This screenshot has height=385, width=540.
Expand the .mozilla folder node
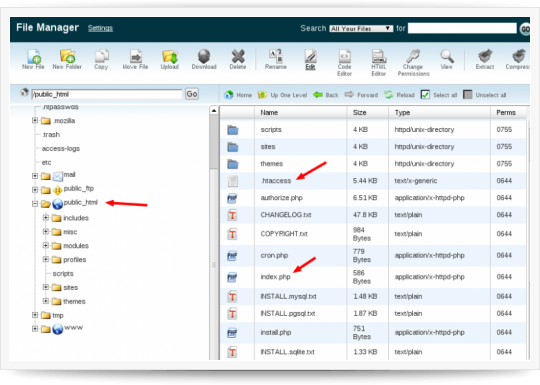pyautogui.click(x=35, y=120)
